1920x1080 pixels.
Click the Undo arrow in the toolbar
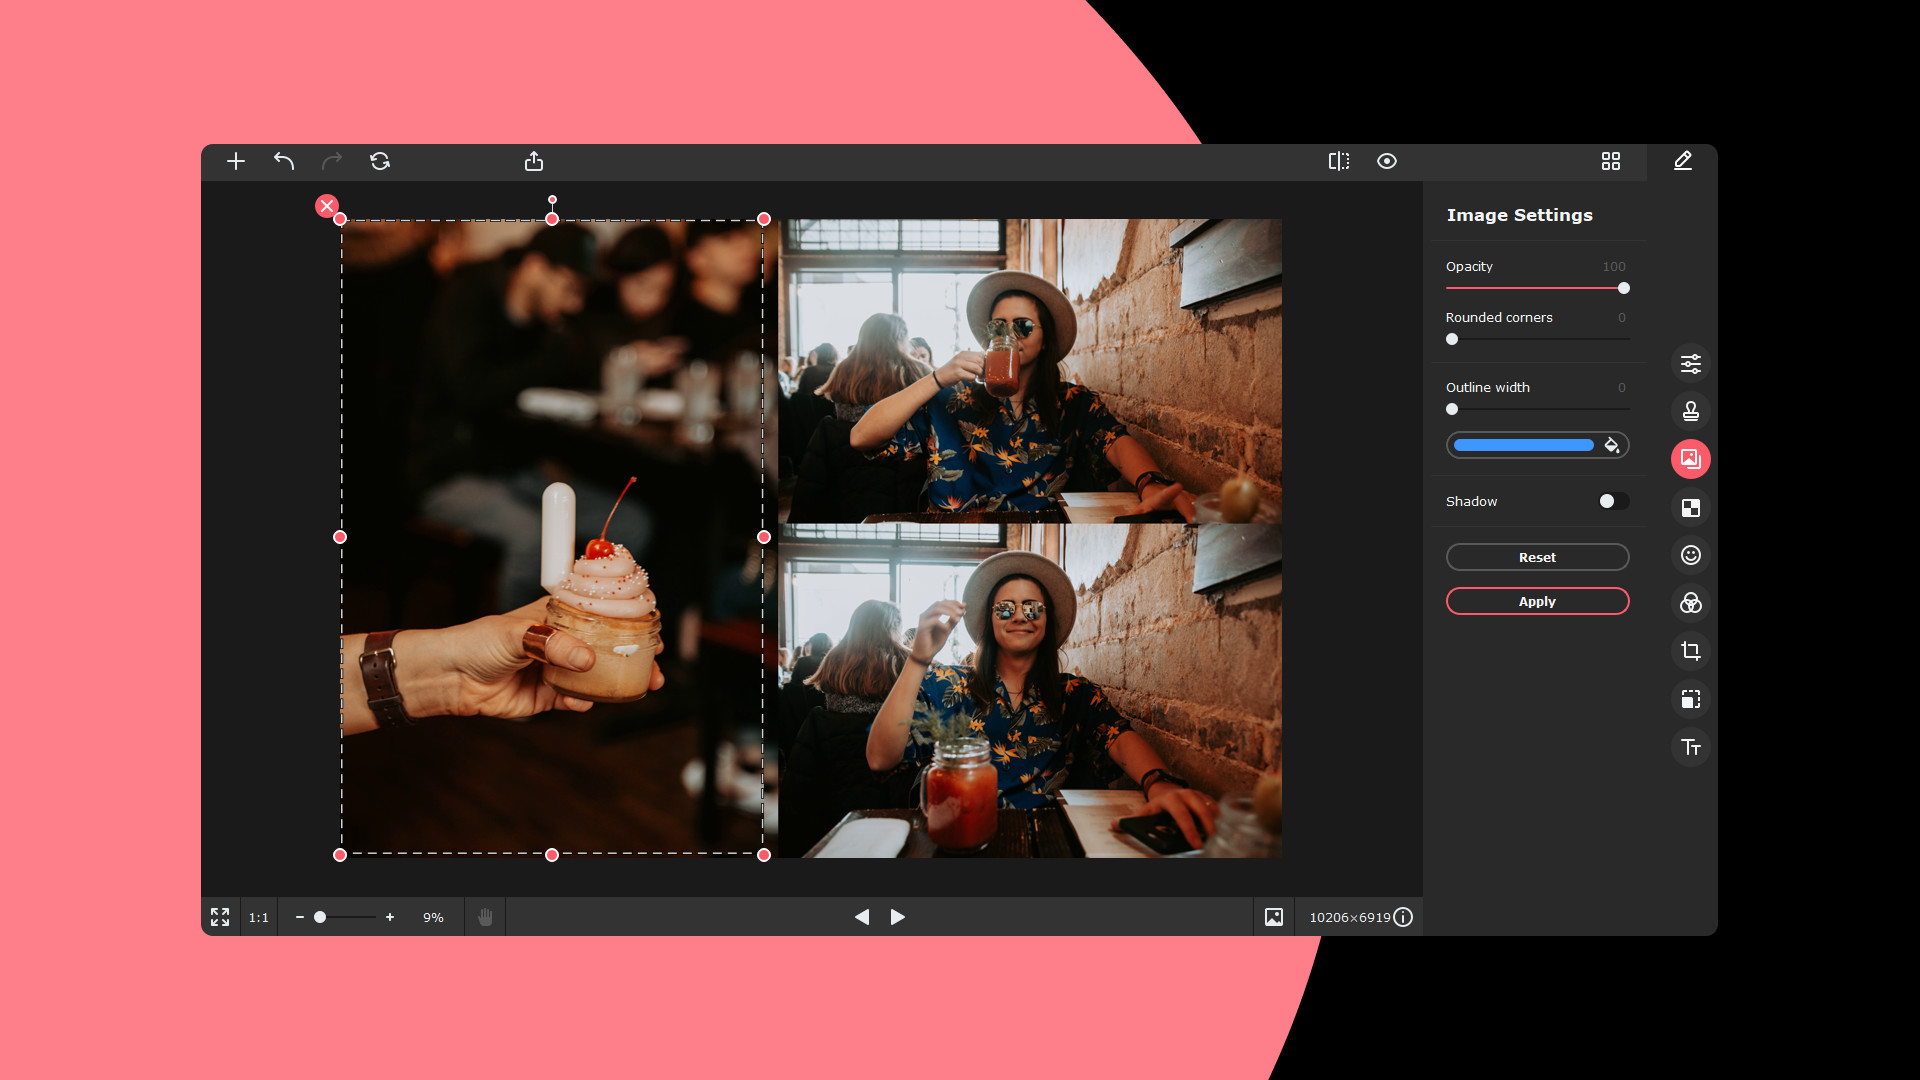[x=283, y=161]
